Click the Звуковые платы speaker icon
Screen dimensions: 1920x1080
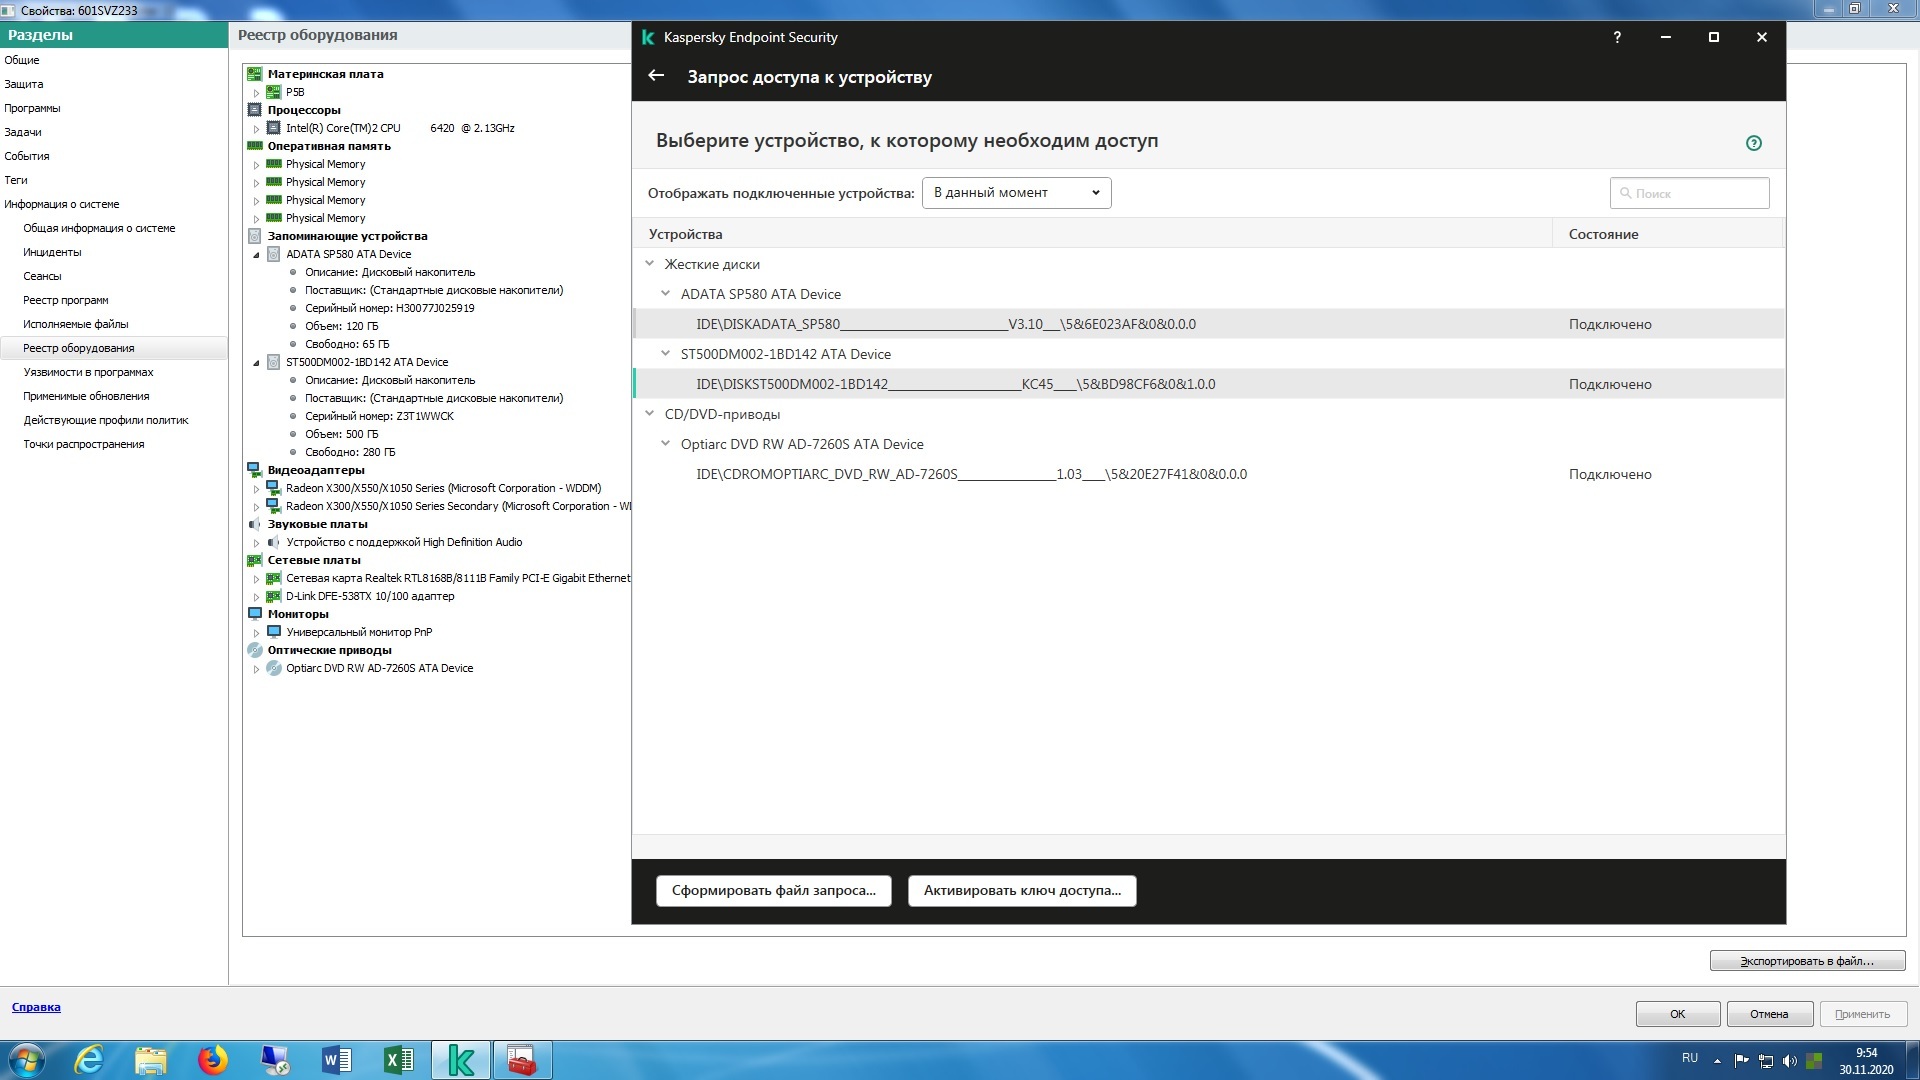click(x=254, y=524)
